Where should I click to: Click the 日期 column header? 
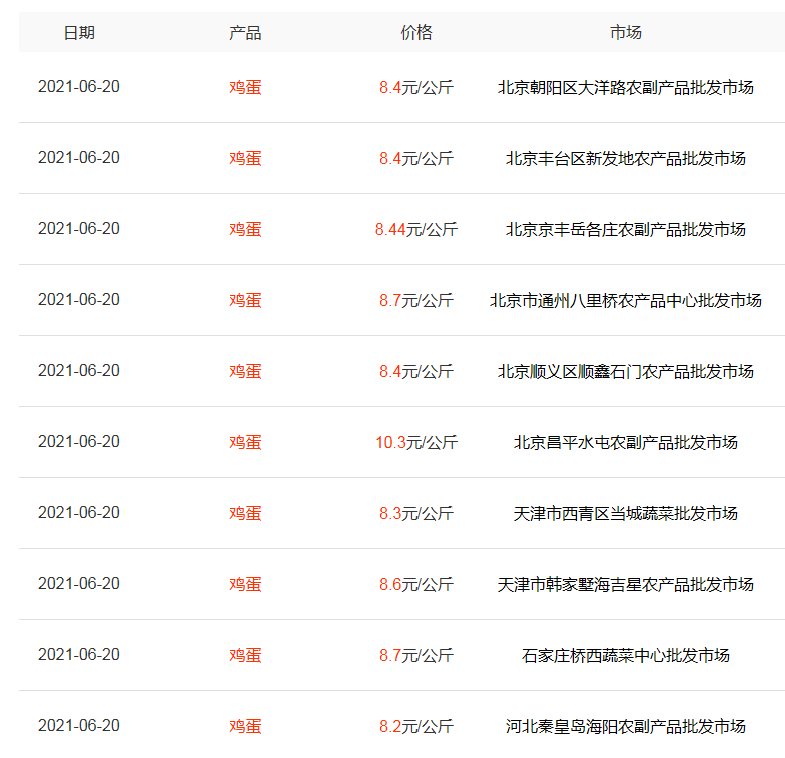pyautogui.click(x=79, y=33)
